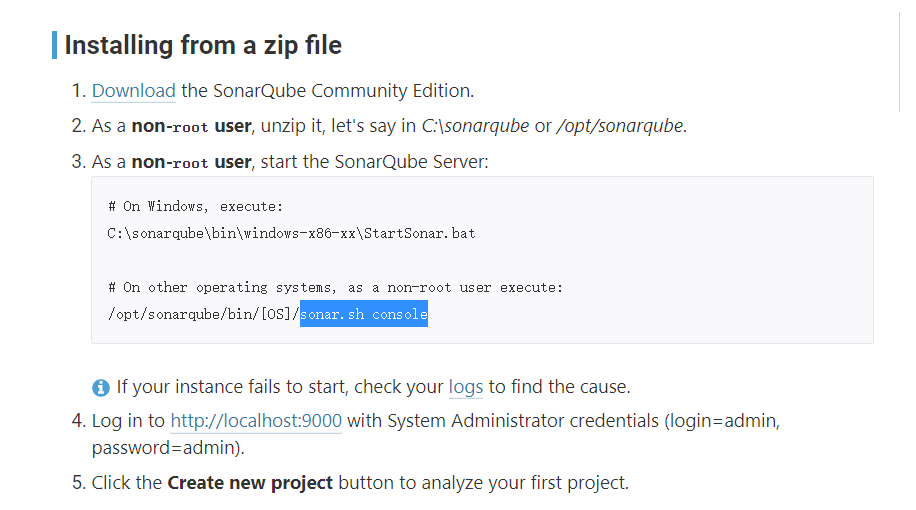This screenshot has height=510, width=916.
Task: Open the Download link in step one
Action: 133,91
